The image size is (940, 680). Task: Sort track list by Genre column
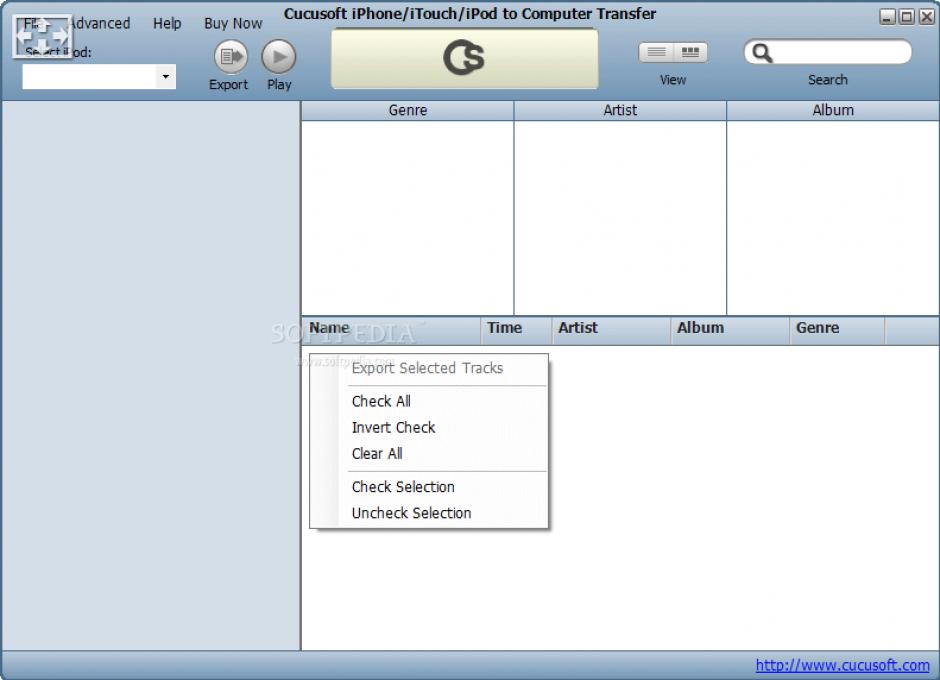[x=837, y=329]
